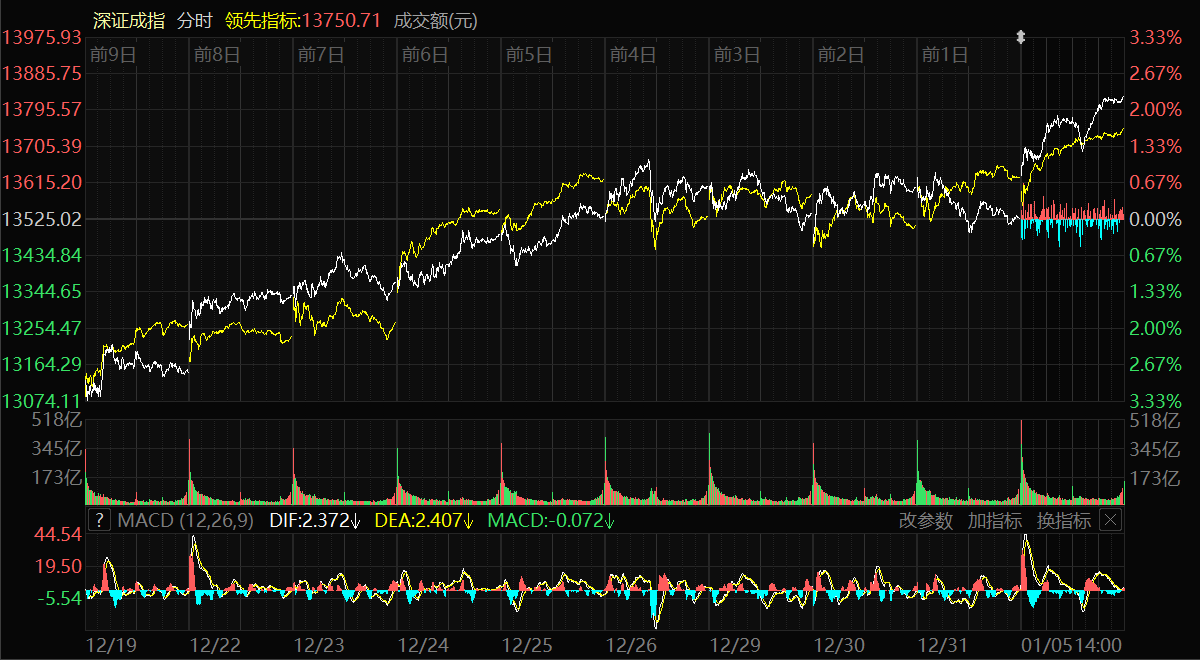This screenshot has height=660, width=1200.
Task: Click the 13525.02 baseline price on left axis
Action: click(x=42, y=219)
